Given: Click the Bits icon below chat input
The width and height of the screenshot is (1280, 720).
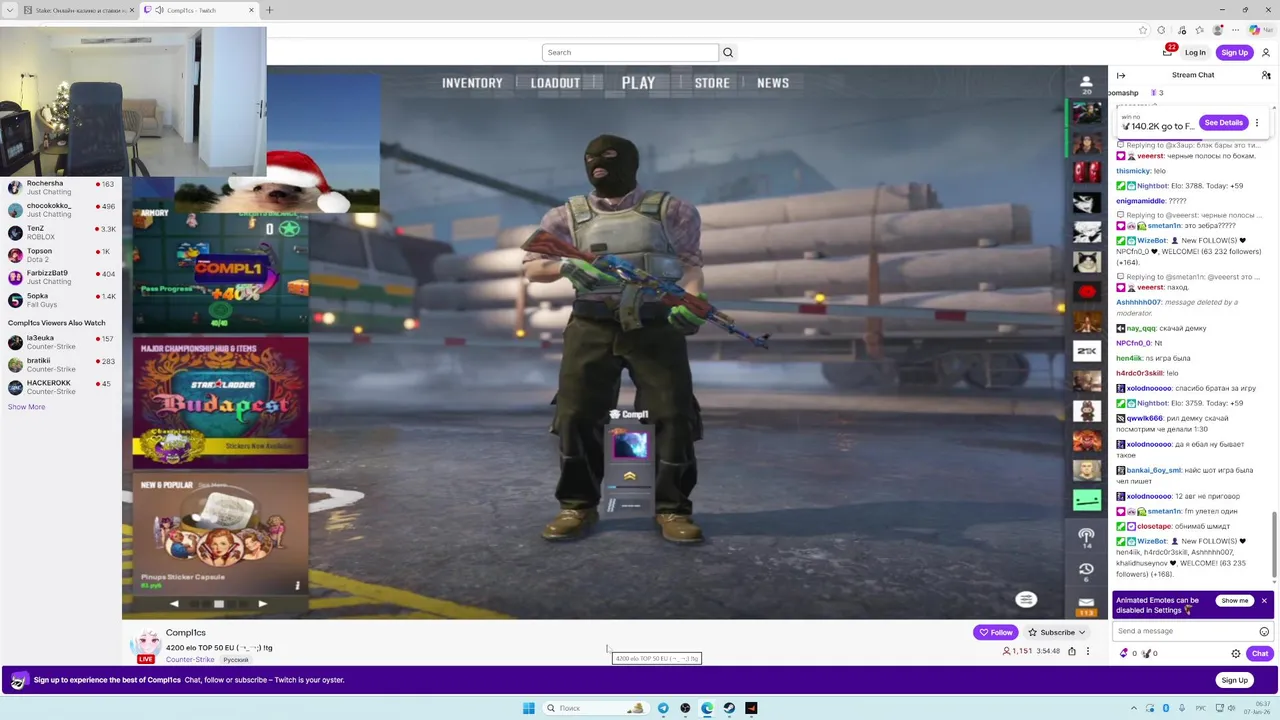Looking at the screenshot, I should 1123,653.
